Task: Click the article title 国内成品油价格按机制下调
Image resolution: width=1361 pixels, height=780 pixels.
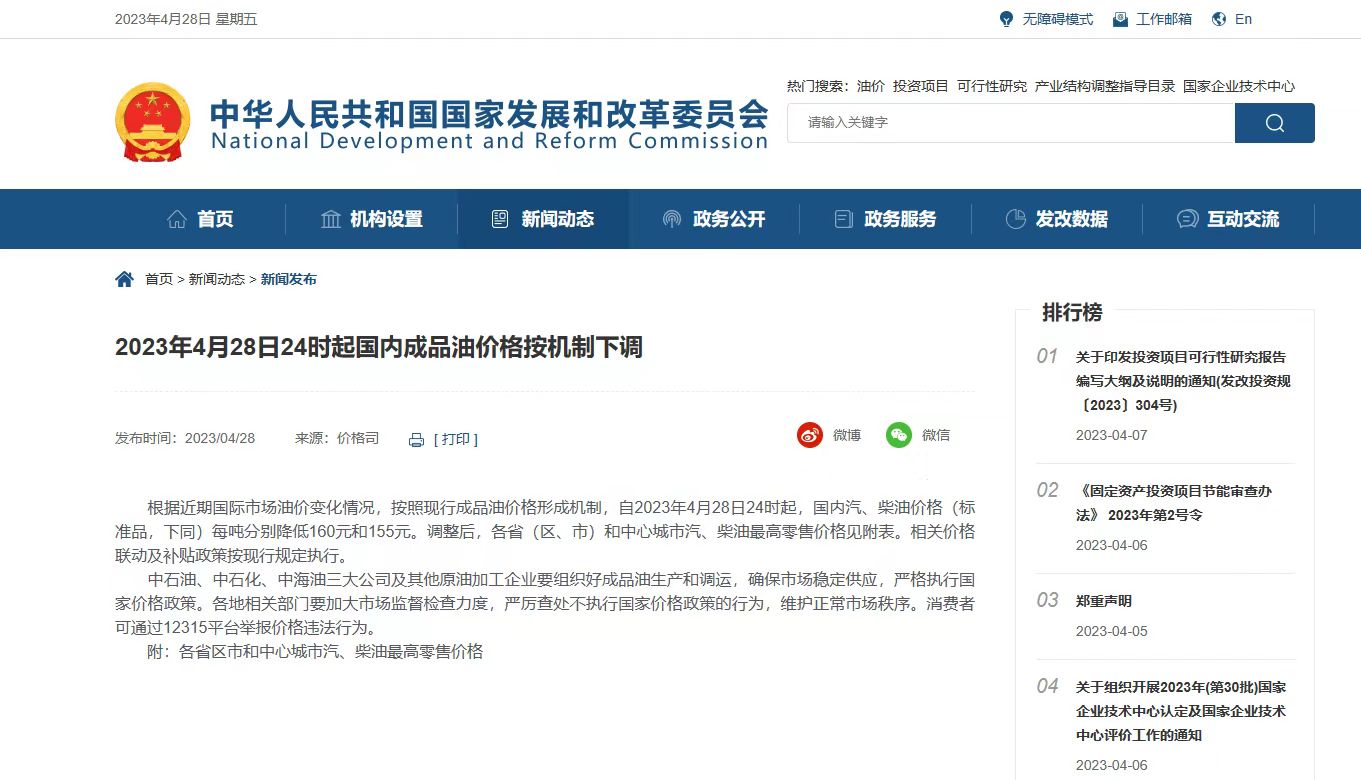Action: (379, 347)
